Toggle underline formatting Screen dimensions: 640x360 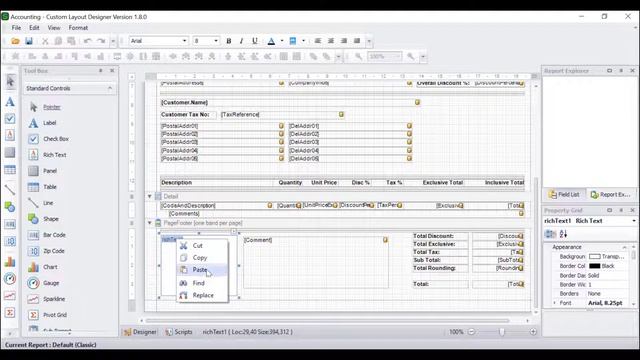tap(255, 41)
